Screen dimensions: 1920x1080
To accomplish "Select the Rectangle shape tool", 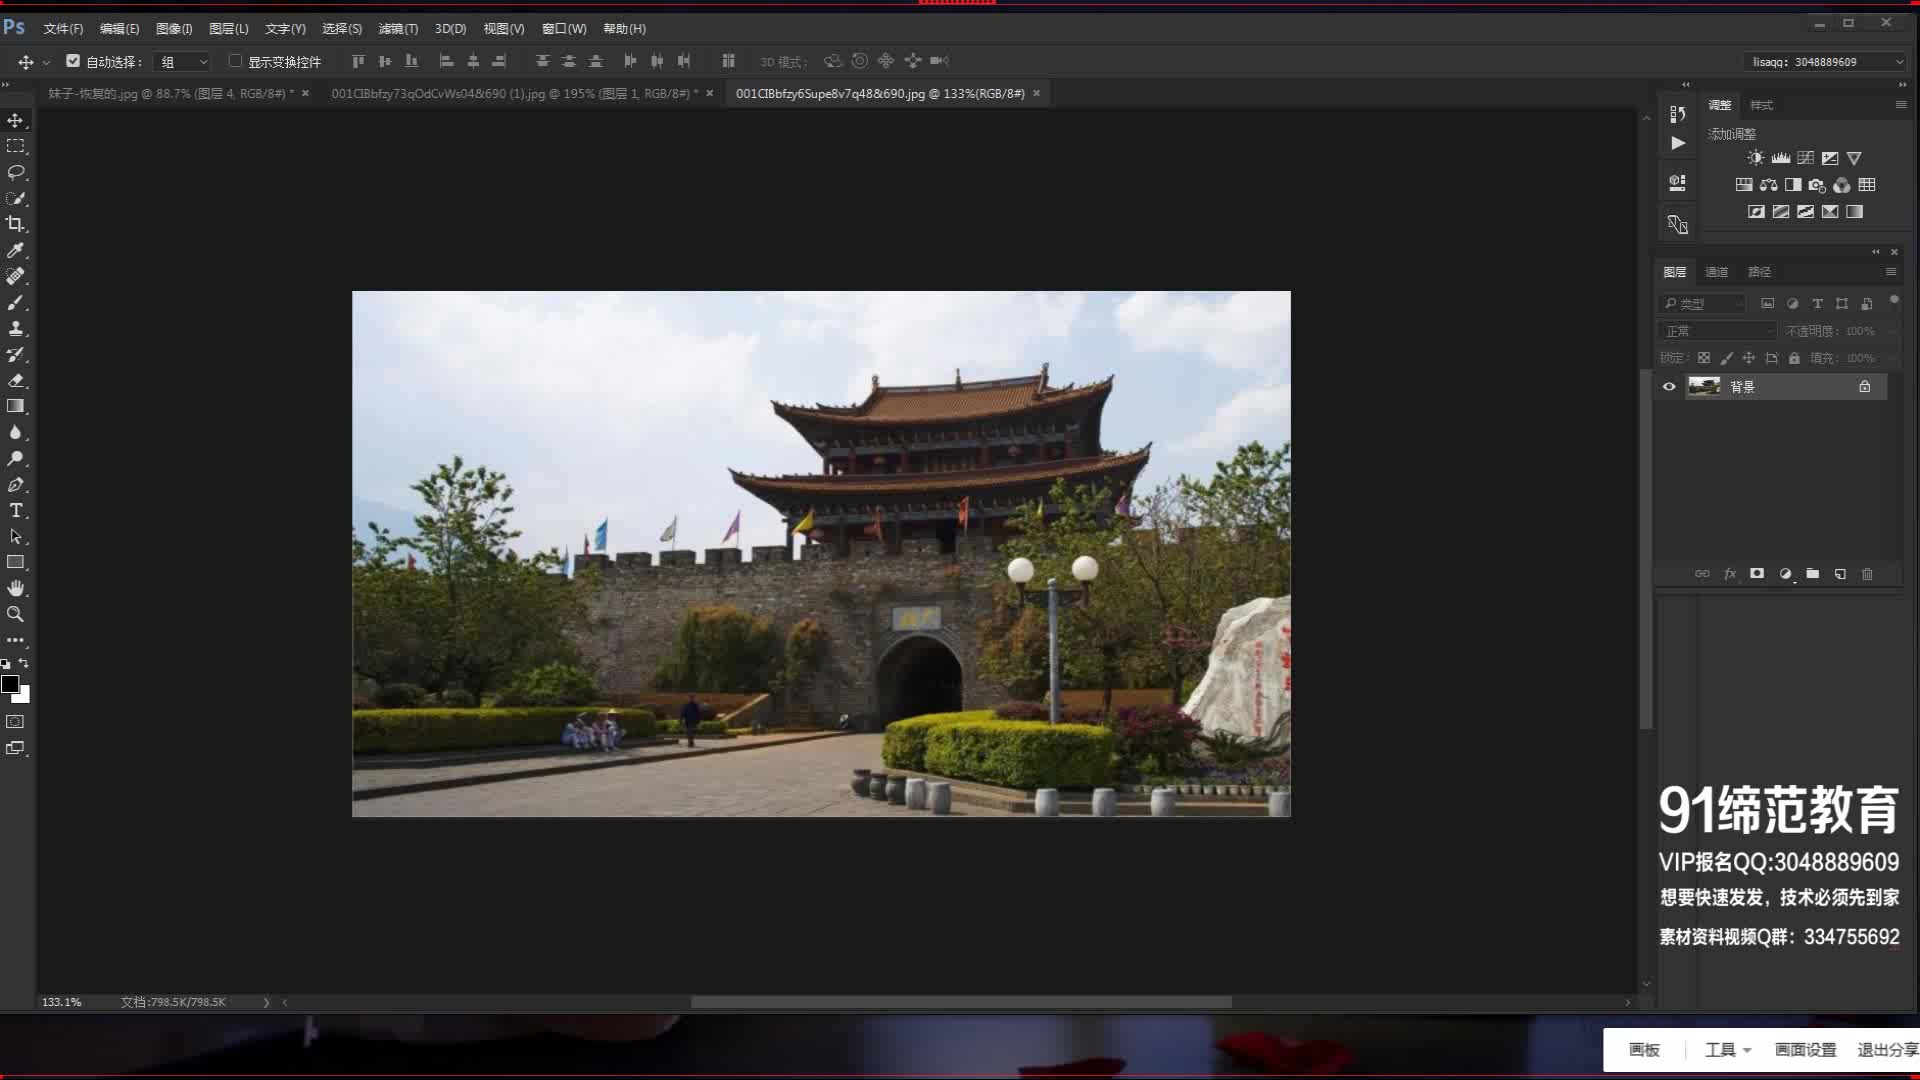I will [x=15, y=562].
